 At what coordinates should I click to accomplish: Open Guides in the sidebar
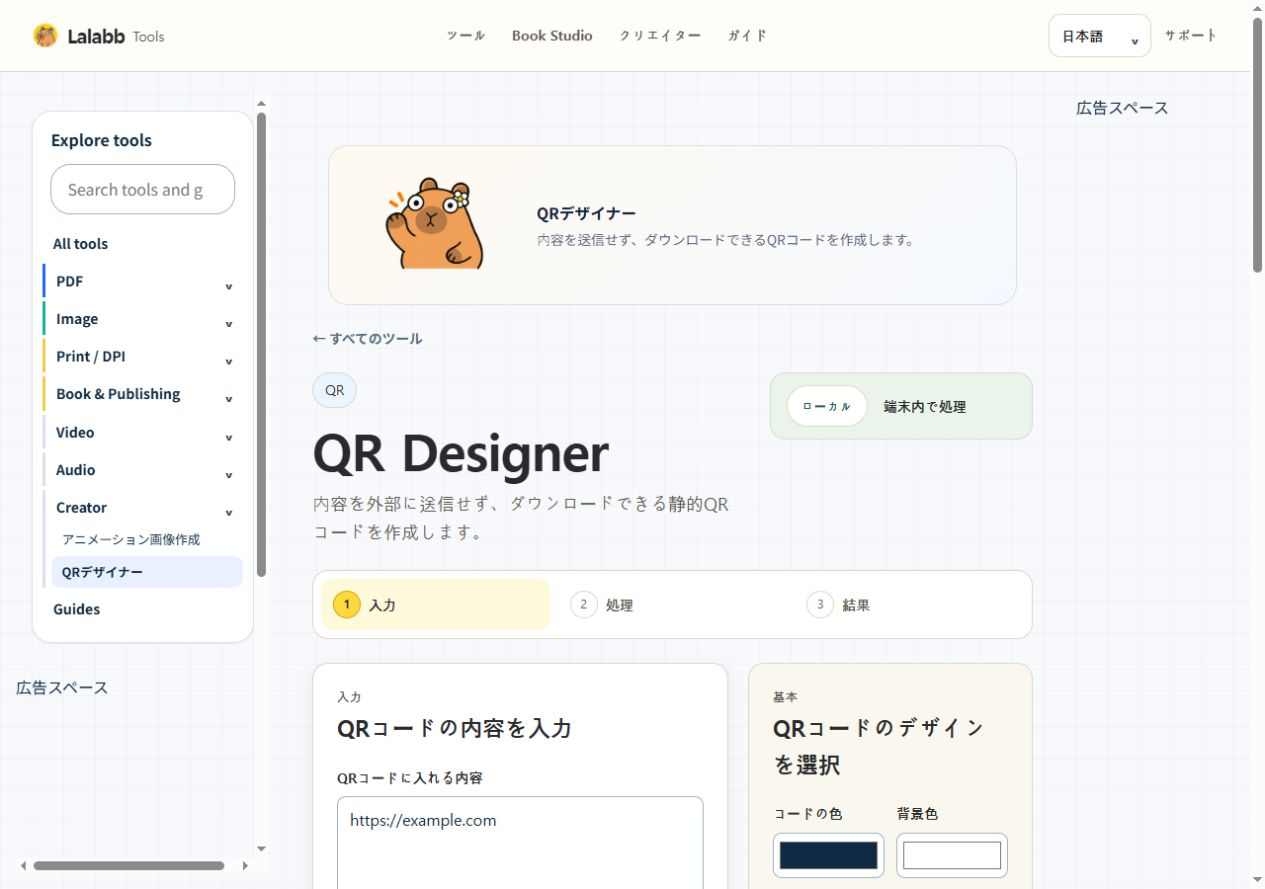coord(77,609)
